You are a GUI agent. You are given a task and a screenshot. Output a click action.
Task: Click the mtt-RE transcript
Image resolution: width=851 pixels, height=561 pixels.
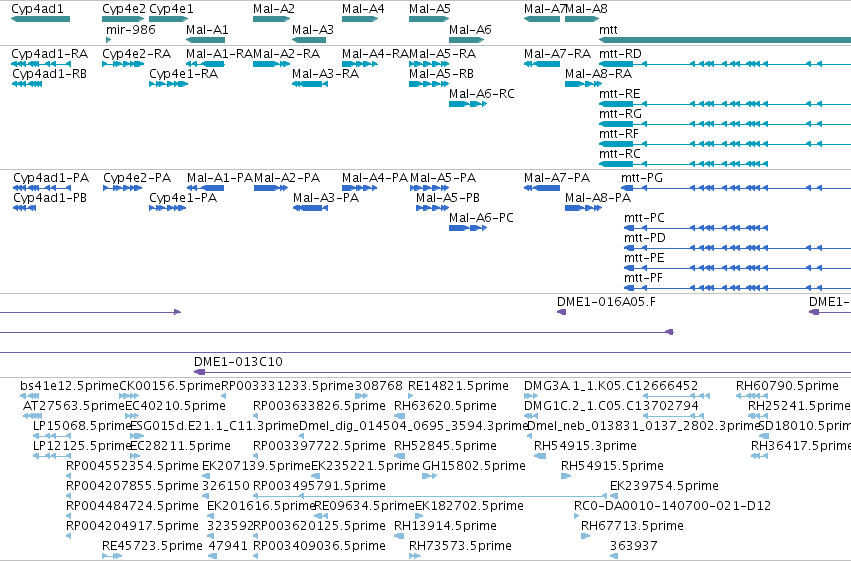point(725,104)
